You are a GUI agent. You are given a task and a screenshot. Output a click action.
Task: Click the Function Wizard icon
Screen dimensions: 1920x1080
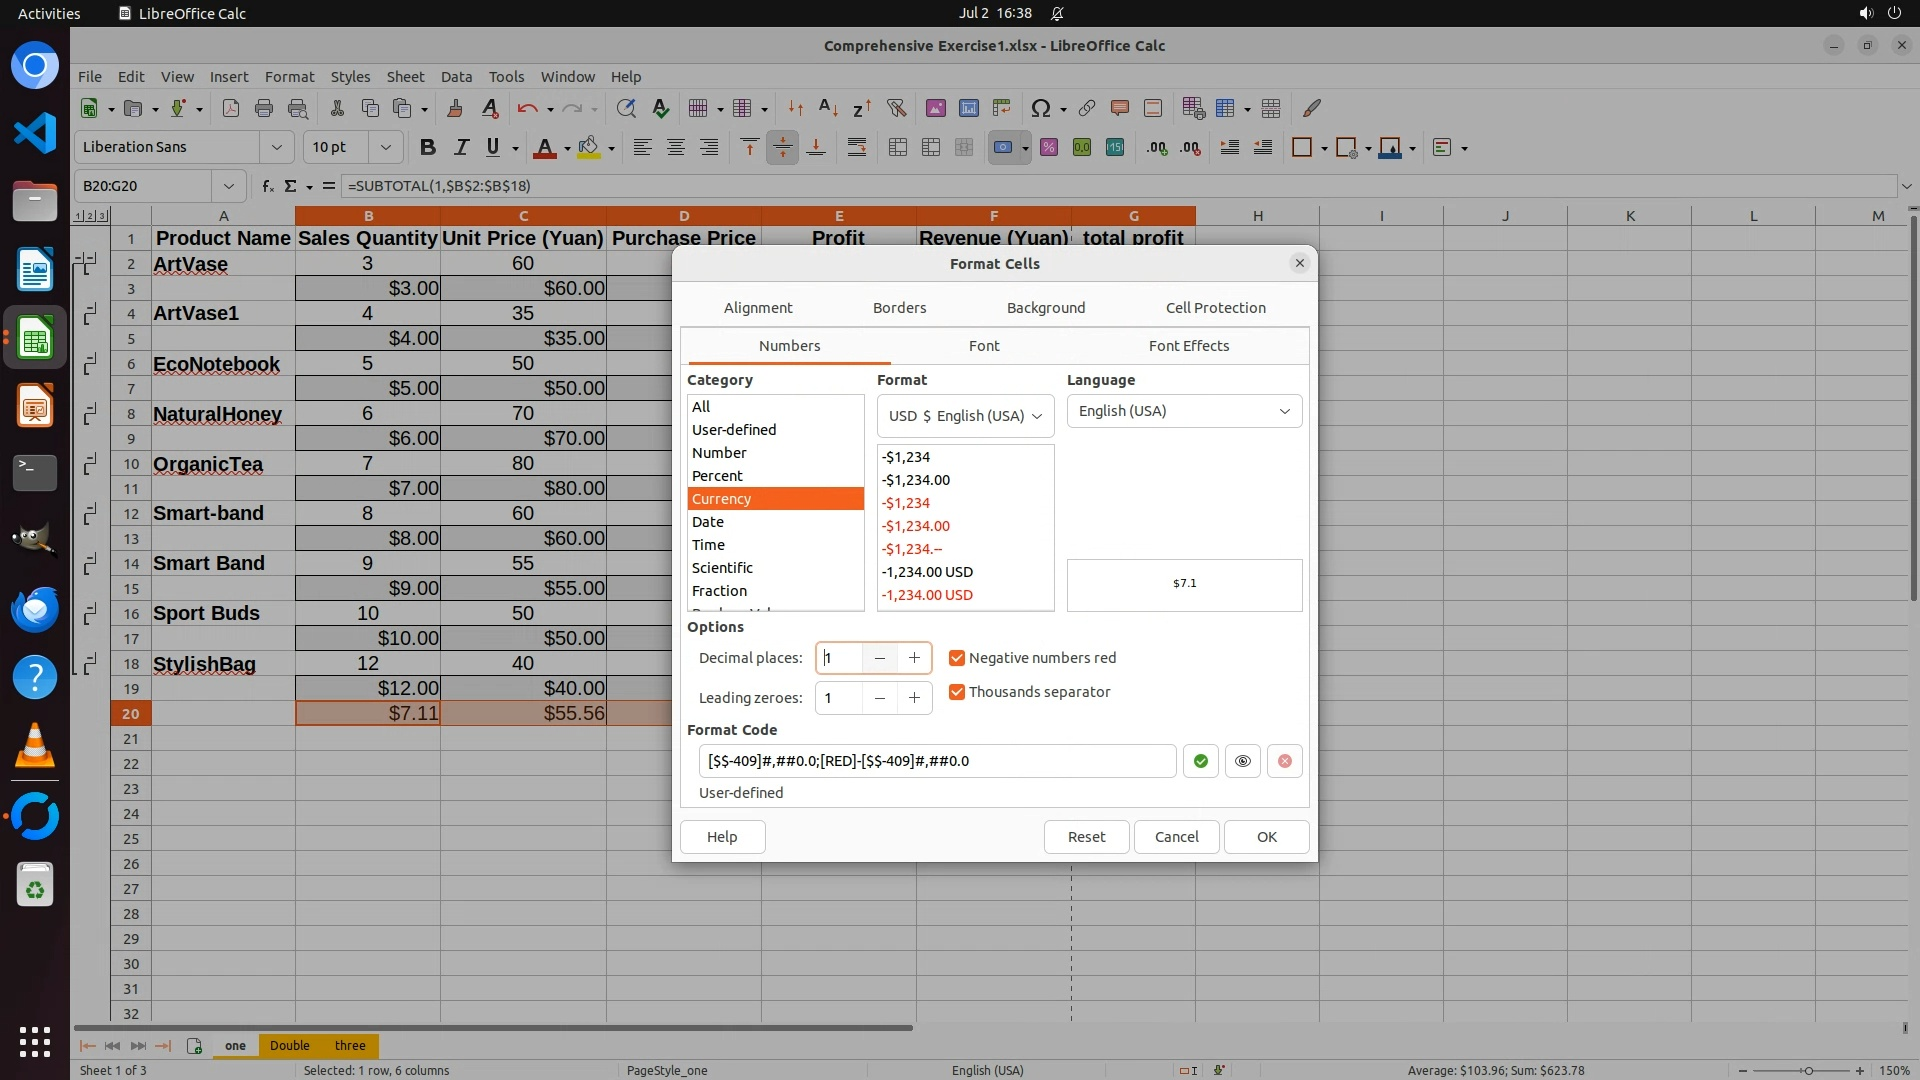click(x=267, y=186)
